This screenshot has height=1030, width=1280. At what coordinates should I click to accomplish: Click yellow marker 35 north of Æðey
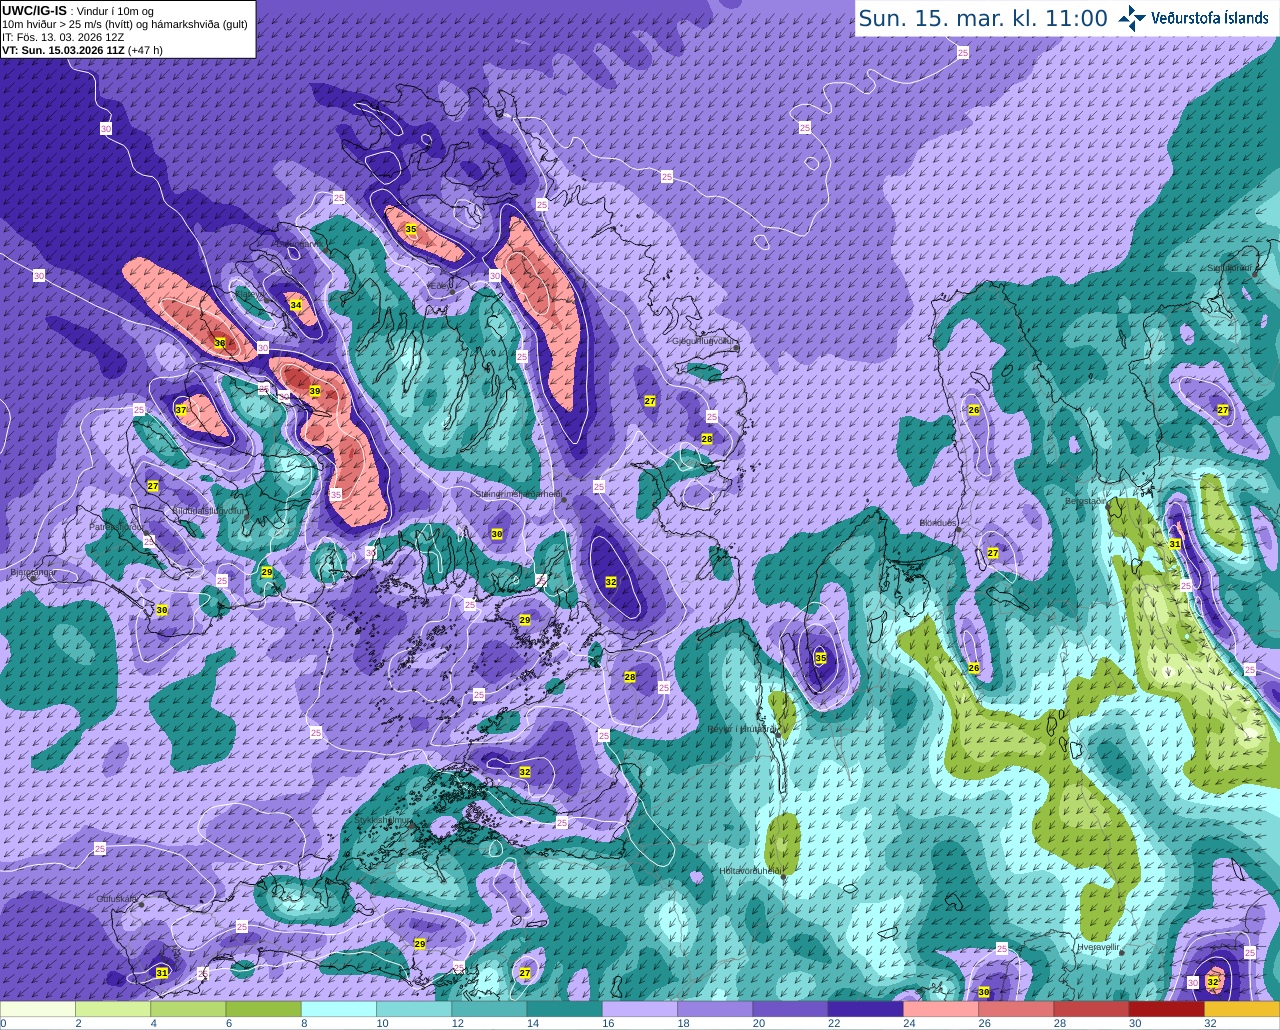[410, 229]
